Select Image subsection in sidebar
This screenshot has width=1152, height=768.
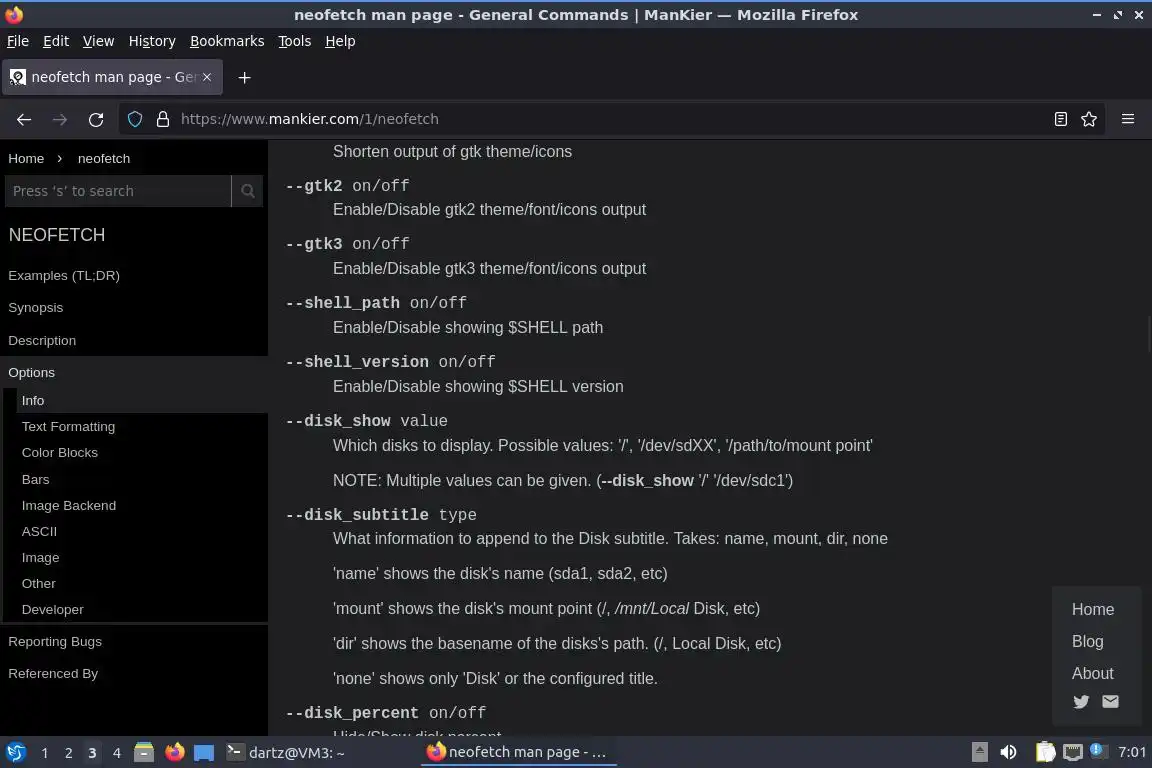(x=40, y=558)
